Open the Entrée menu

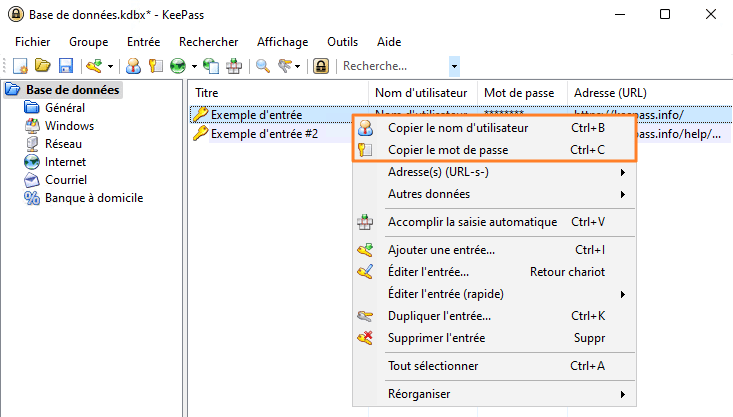tap(144, 42)
